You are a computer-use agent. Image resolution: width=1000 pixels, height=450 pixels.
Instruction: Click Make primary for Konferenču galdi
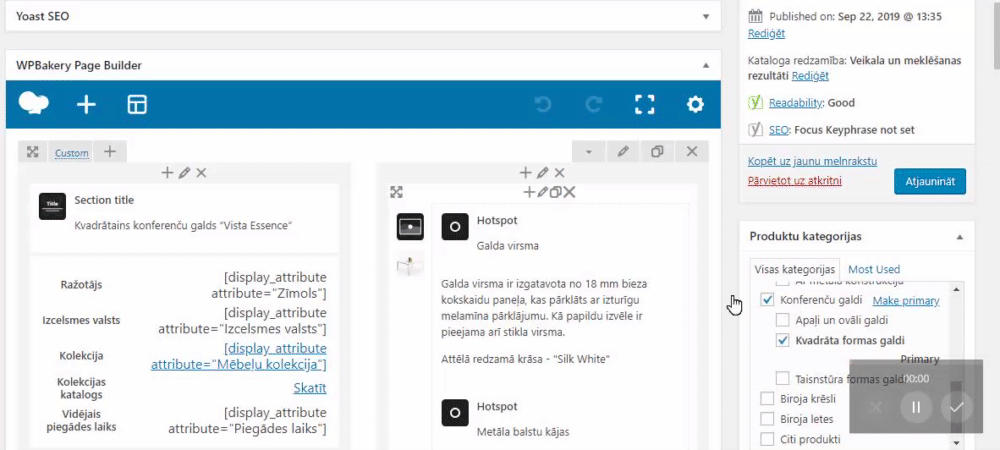pos(906,300)
